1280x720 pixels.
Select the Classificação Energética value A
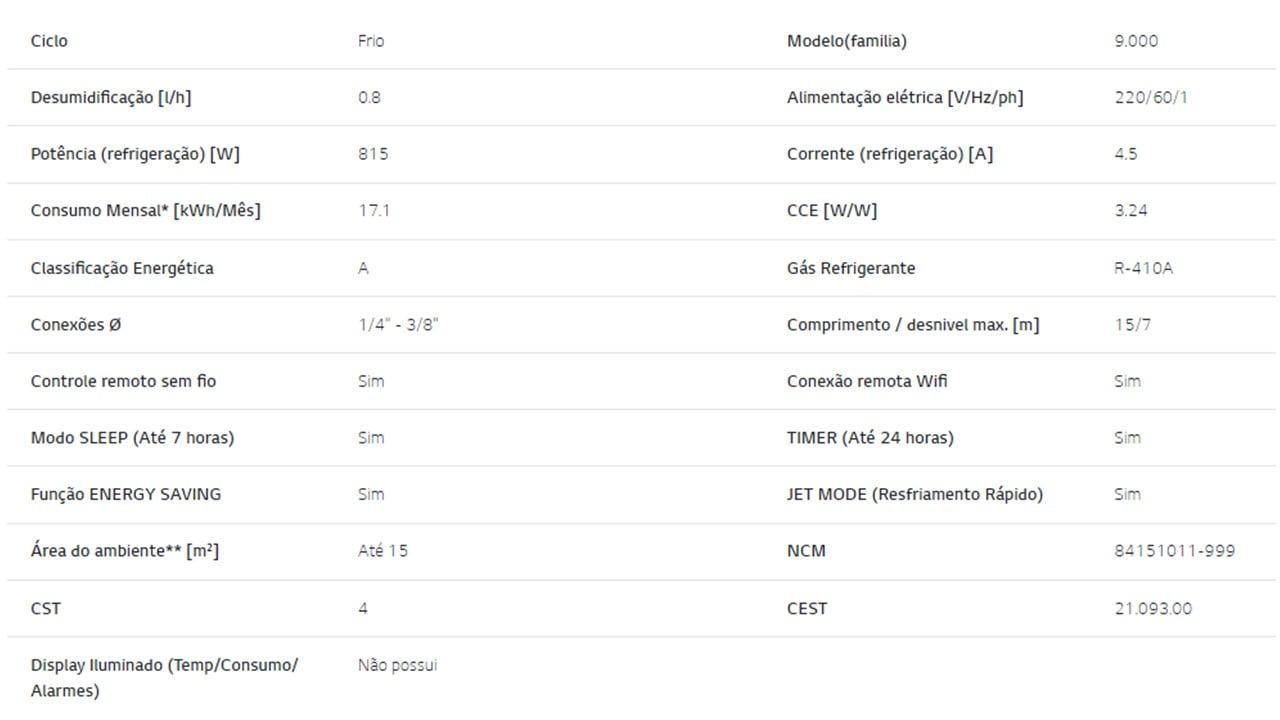tap(363, 268)
